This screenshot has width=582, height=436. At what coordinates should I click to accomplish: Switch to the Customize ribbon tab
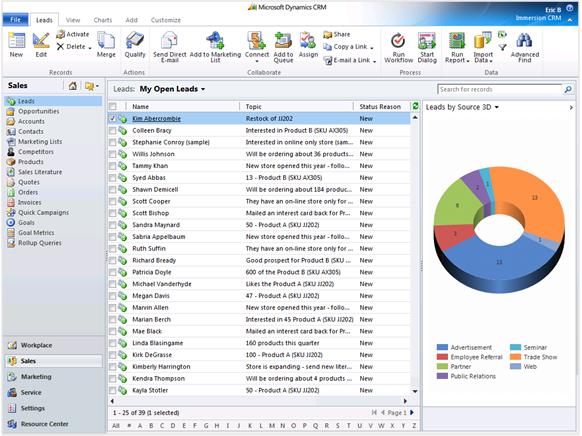click(x=166, y=20)
